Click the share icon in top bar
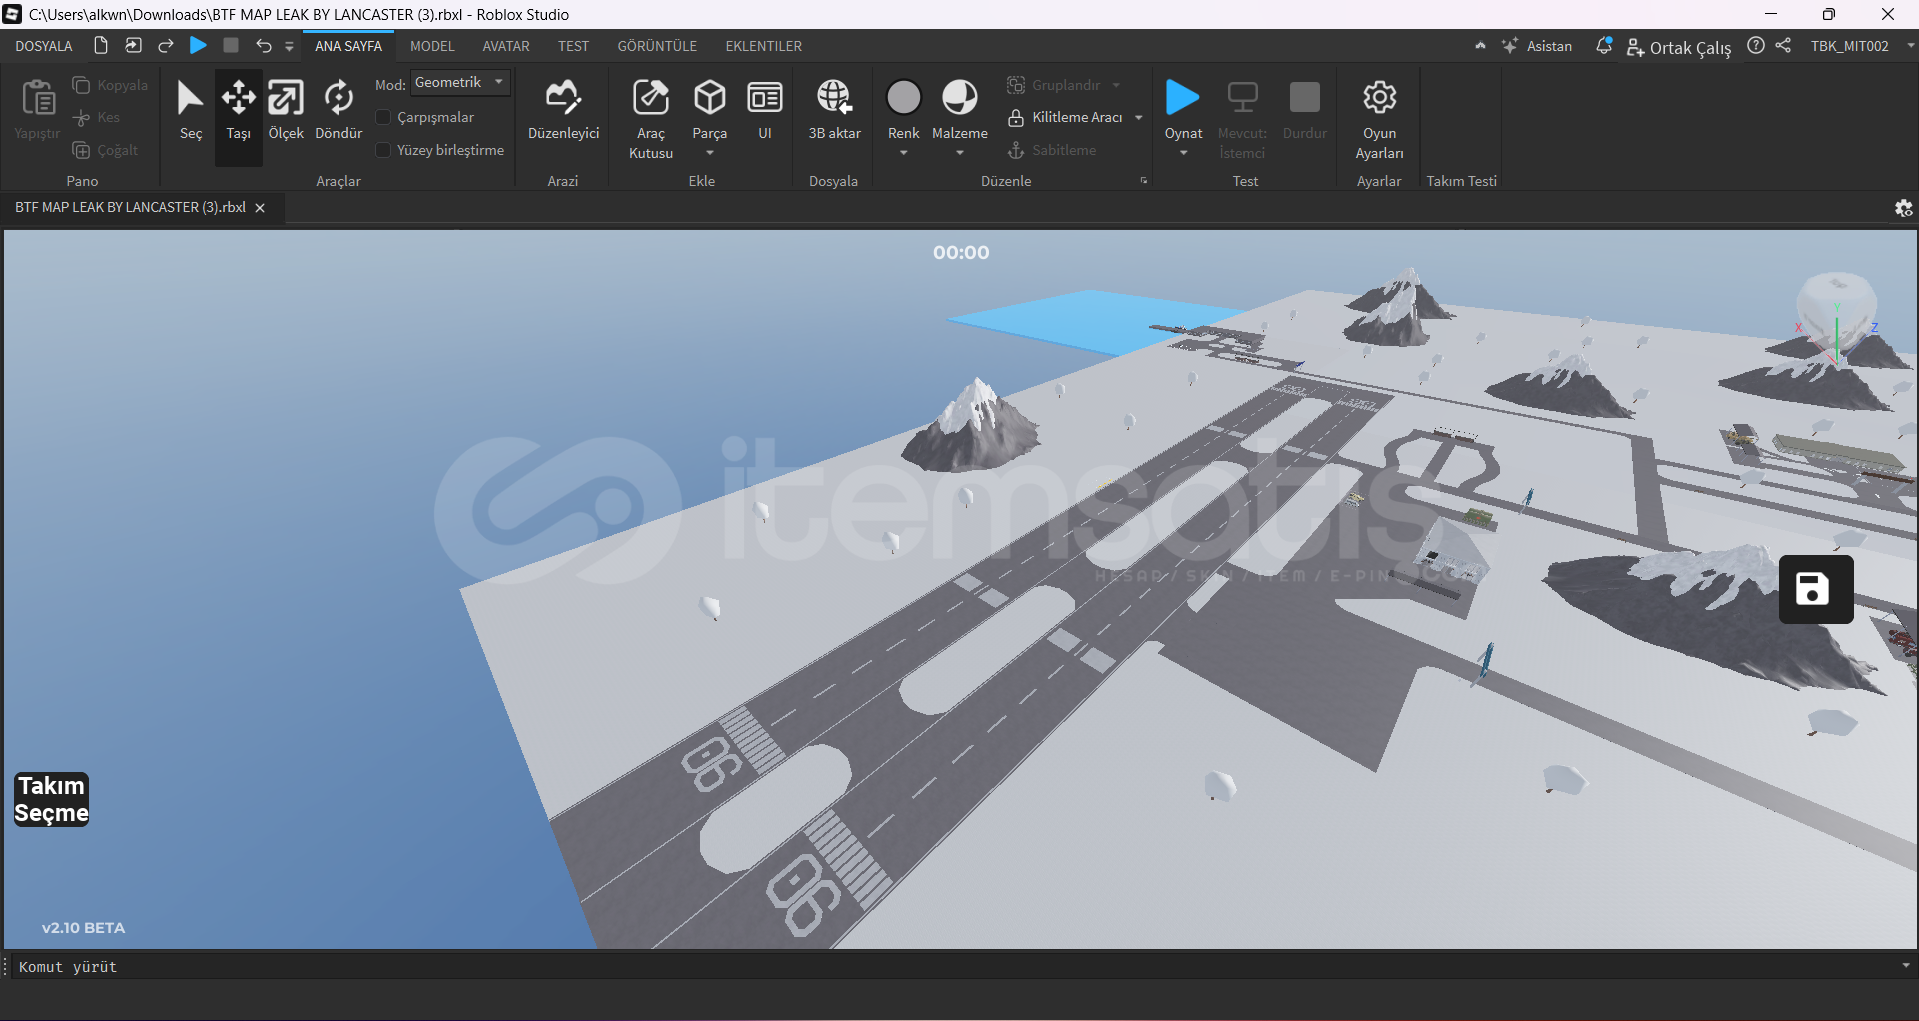The height and width of the screenshot is (1021, 1919). (x=1784, y=46)
